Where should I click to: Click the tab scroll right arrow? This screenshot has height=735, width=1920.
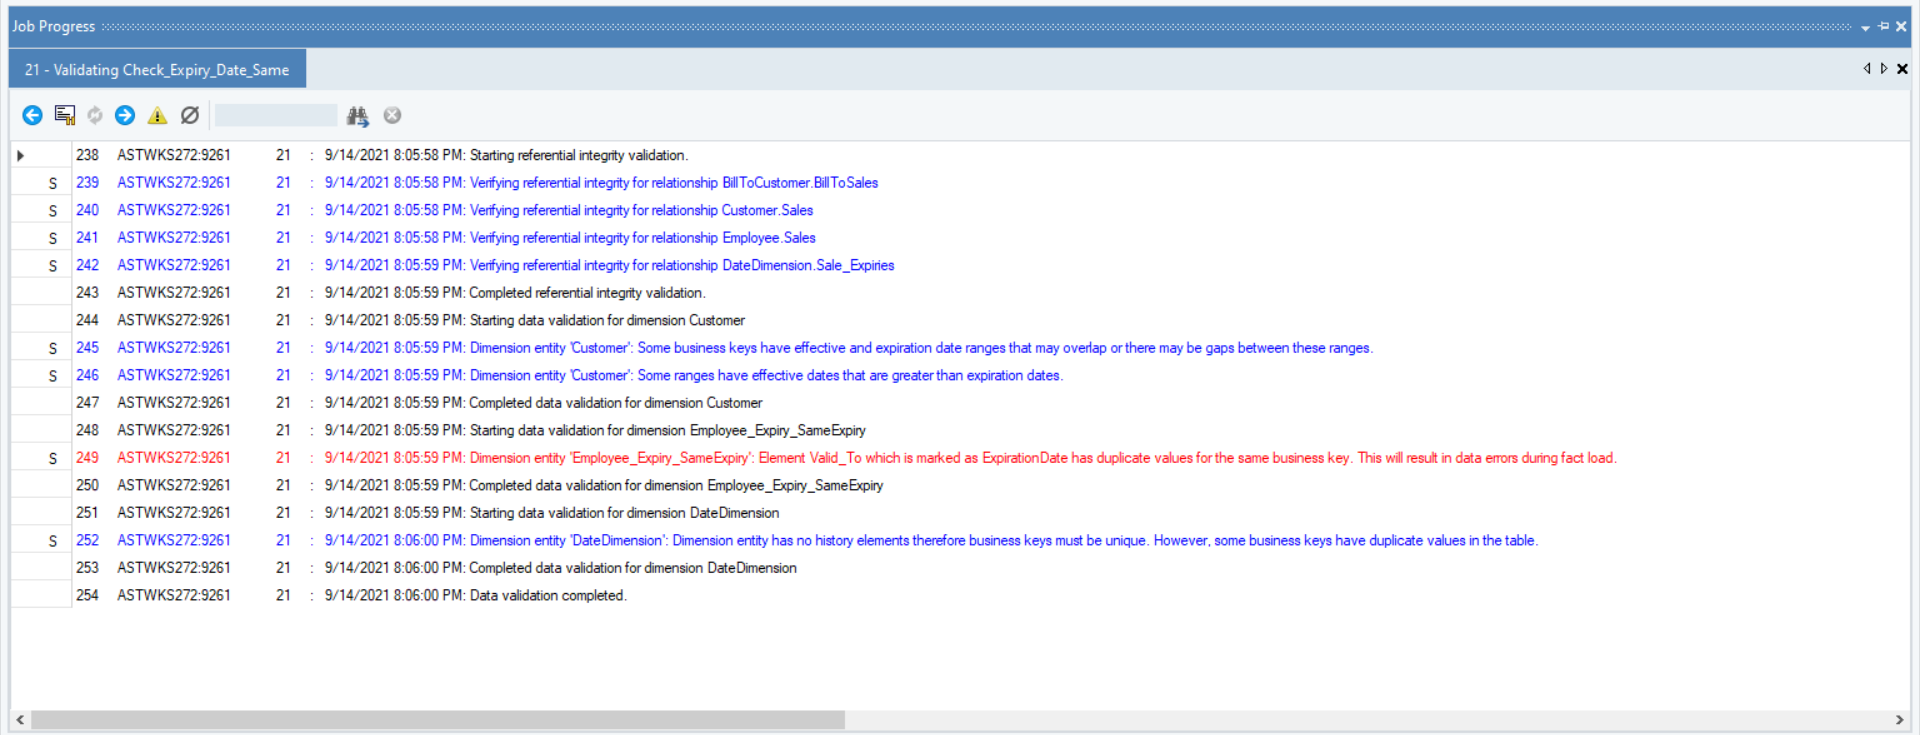point(1884,68)
